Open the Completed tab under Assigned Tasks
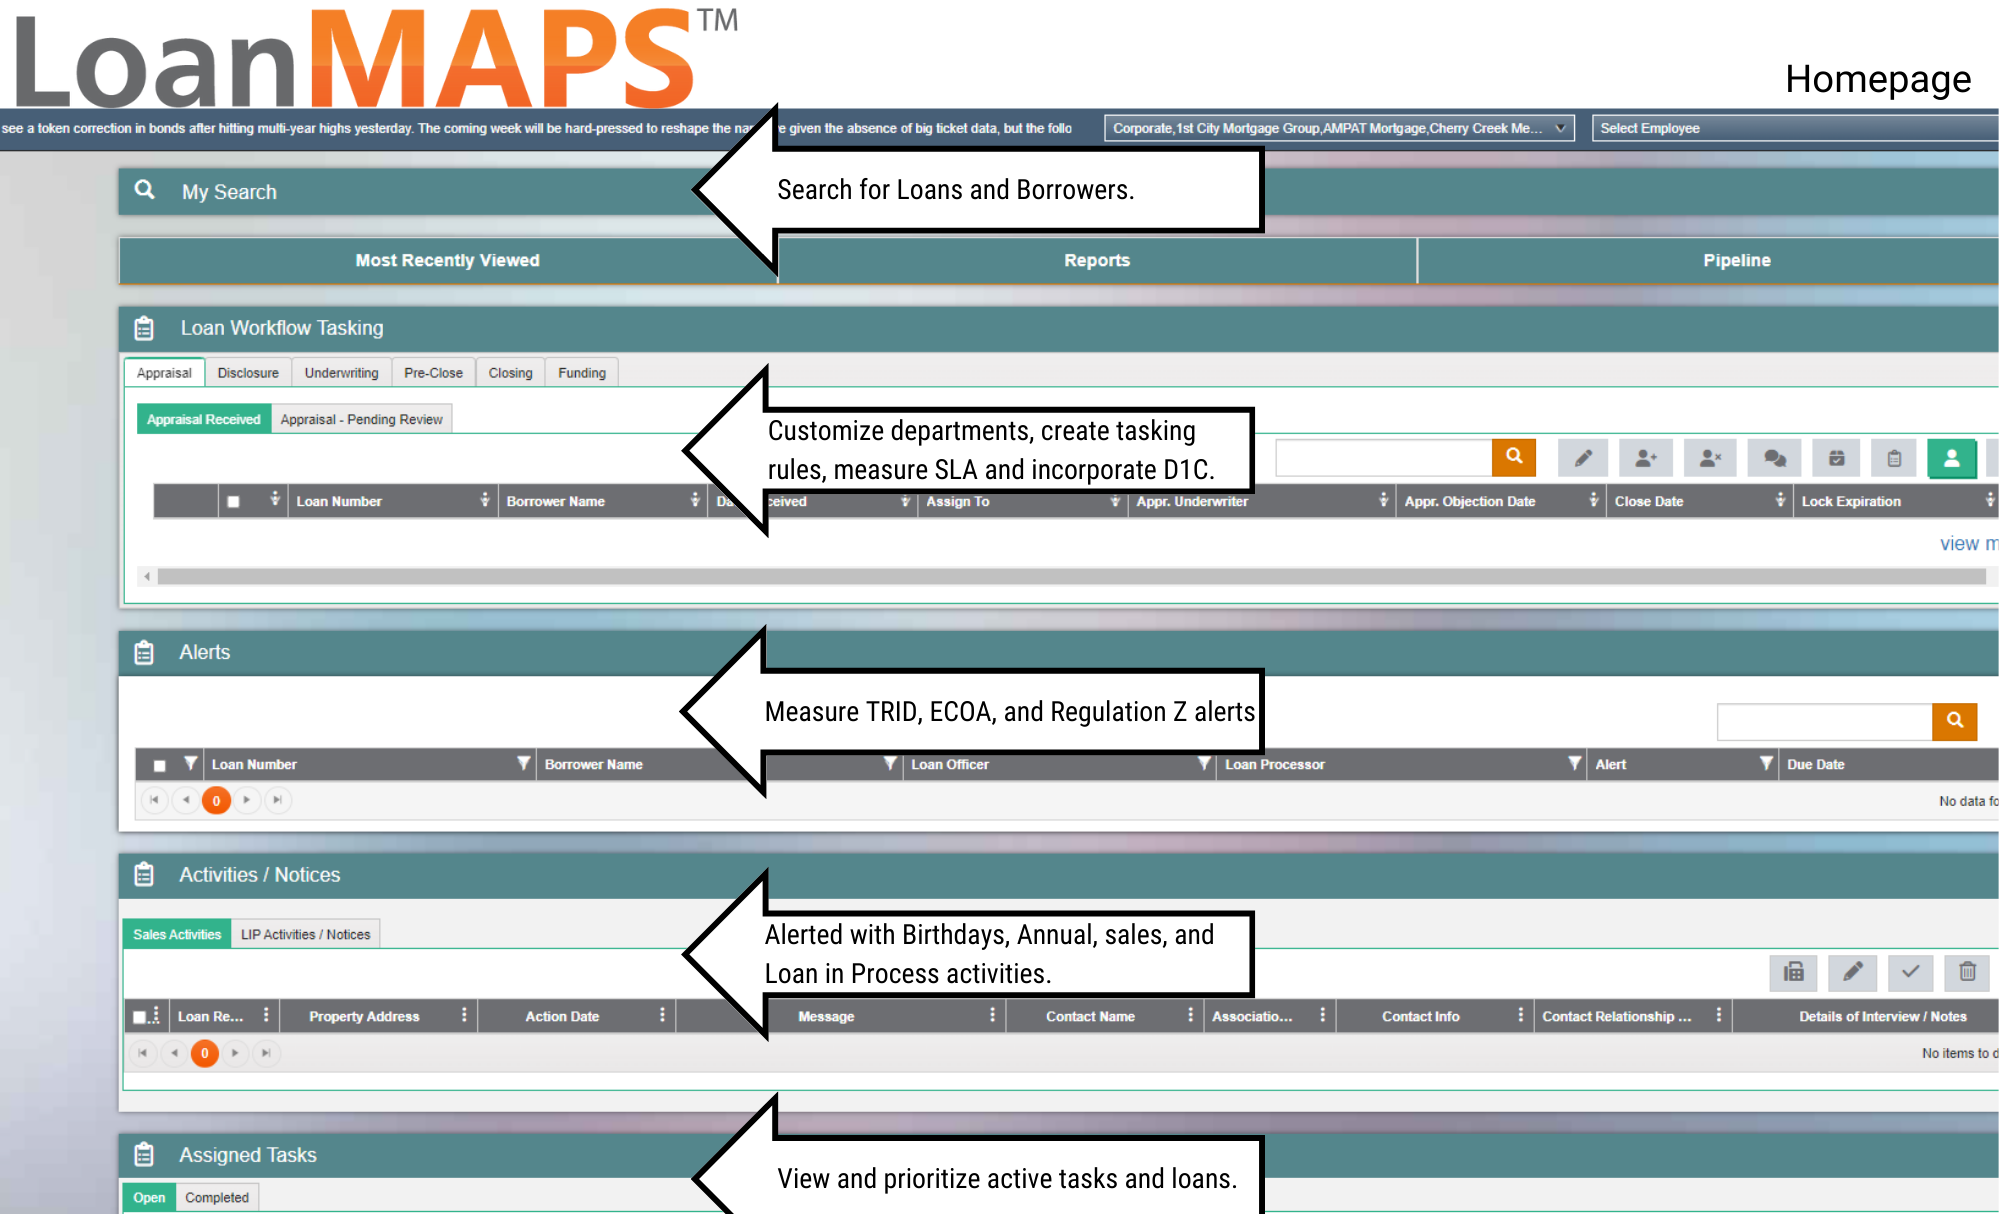 (217, 1197)
